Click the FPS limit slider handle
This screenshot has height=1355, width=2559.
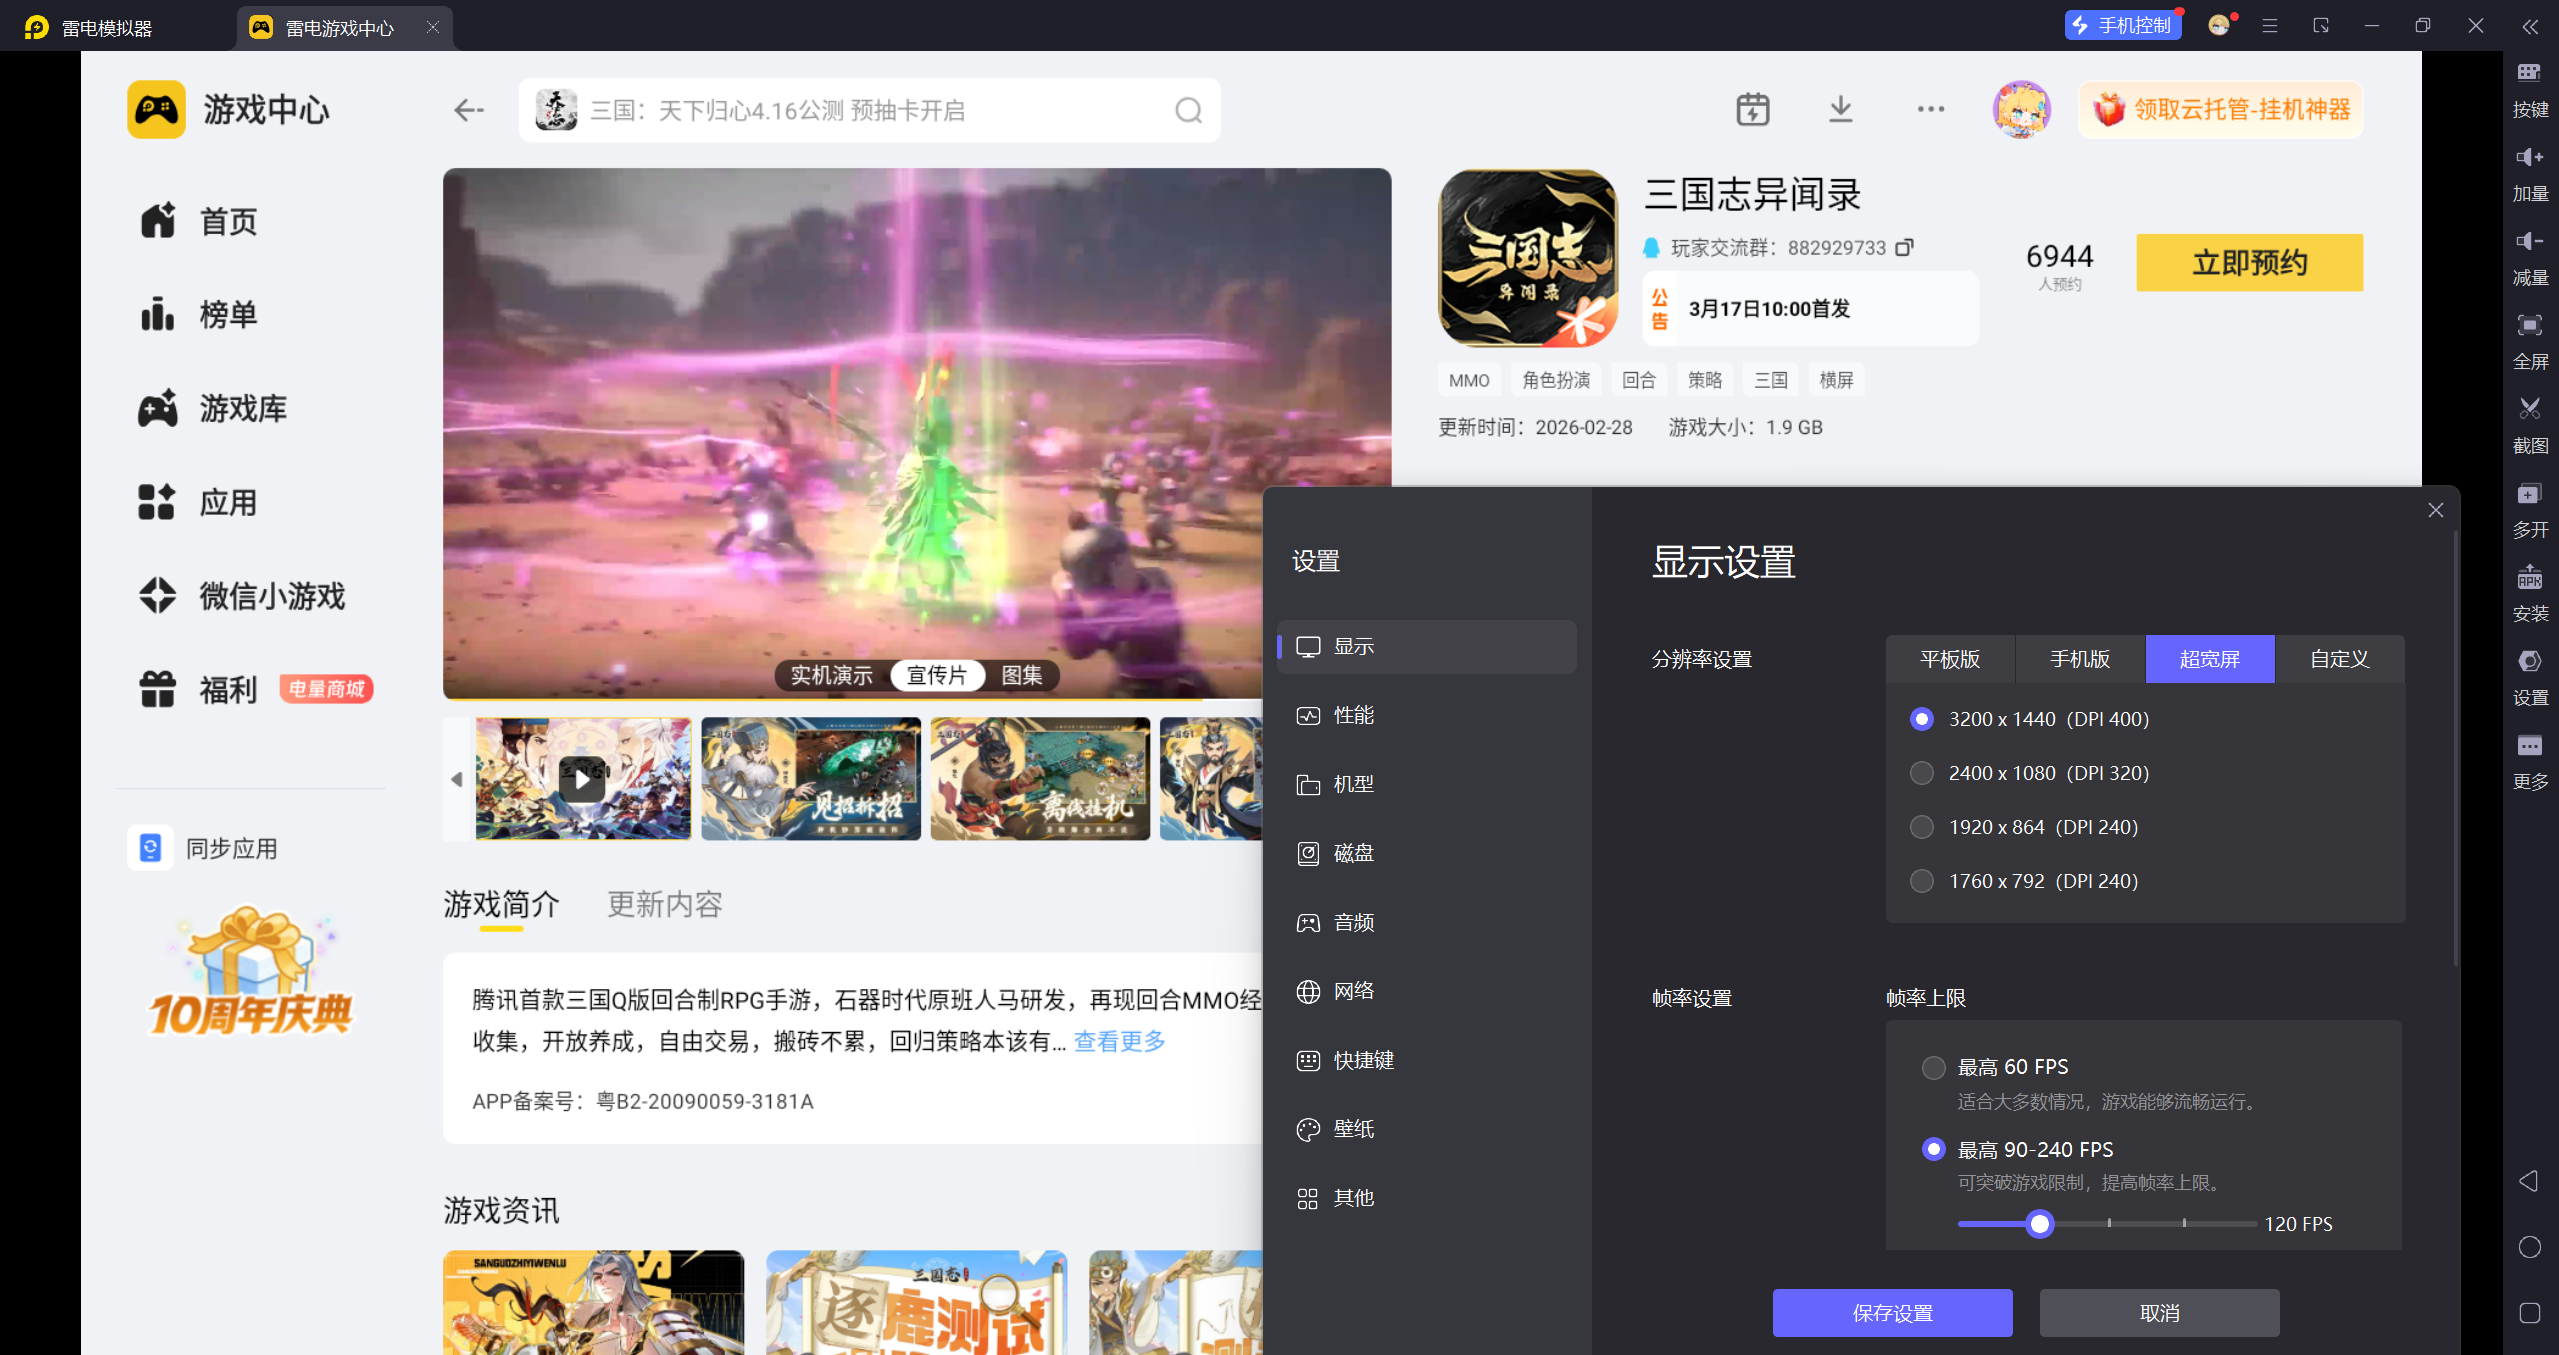tap(2039, 1223)
